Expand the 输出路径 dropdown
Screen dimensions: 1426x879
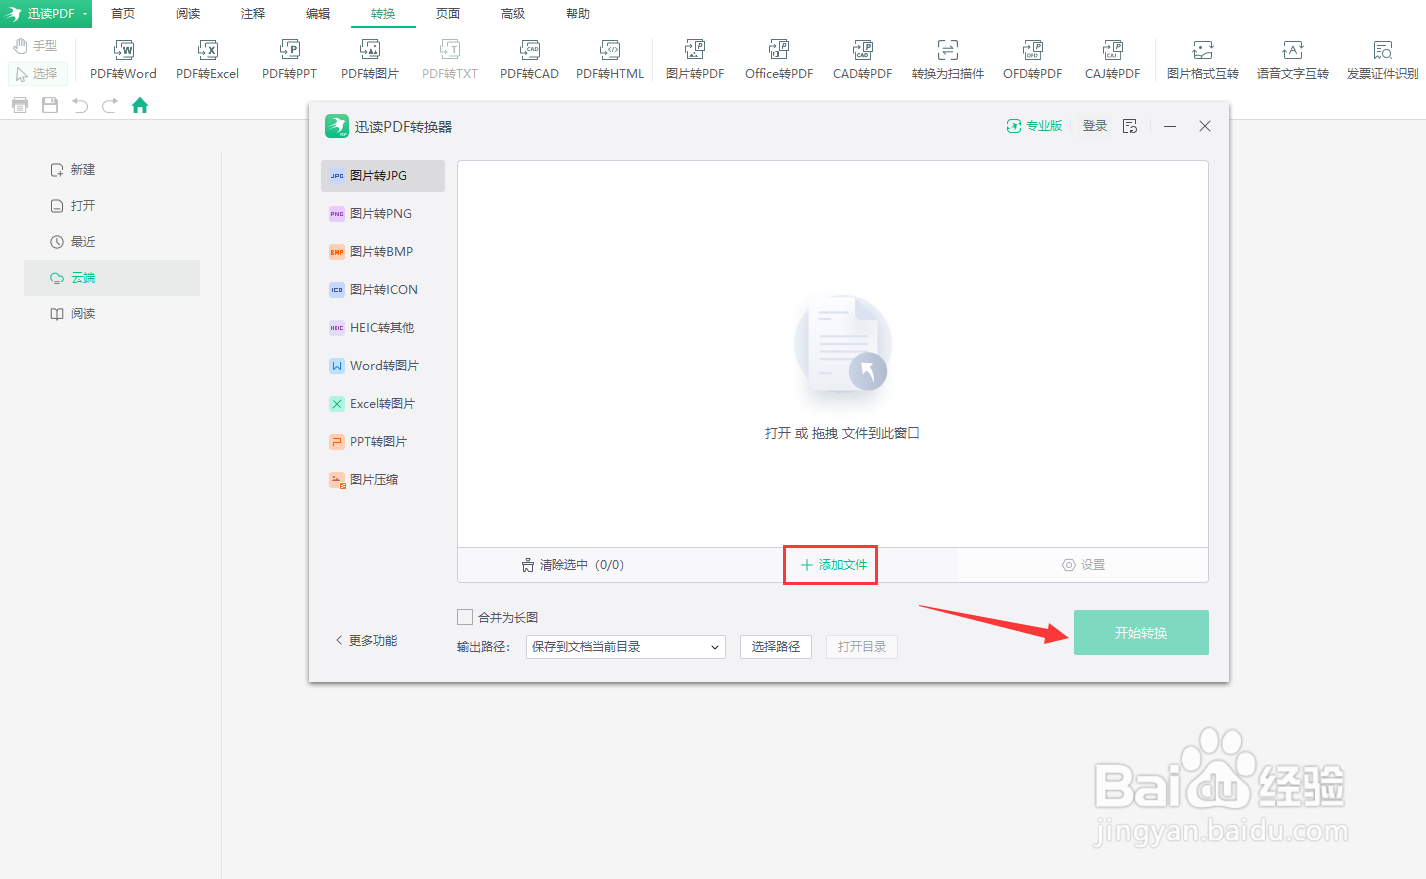tap(626, 647)
